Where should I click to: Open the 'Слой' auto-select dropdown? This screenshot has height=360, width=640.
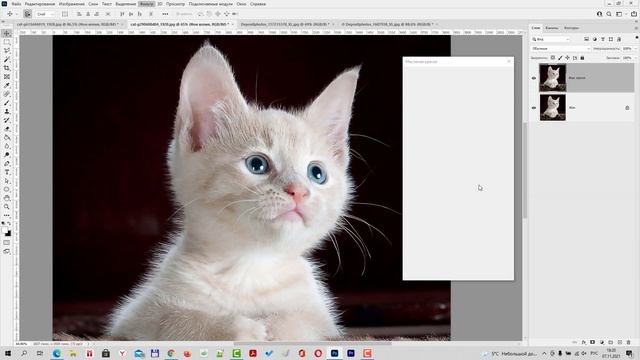coord(45,14)
